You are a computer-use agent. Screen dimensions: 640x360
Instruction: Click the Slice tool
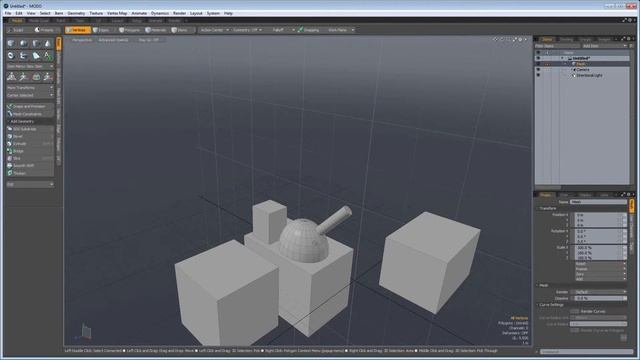(30, 158)
